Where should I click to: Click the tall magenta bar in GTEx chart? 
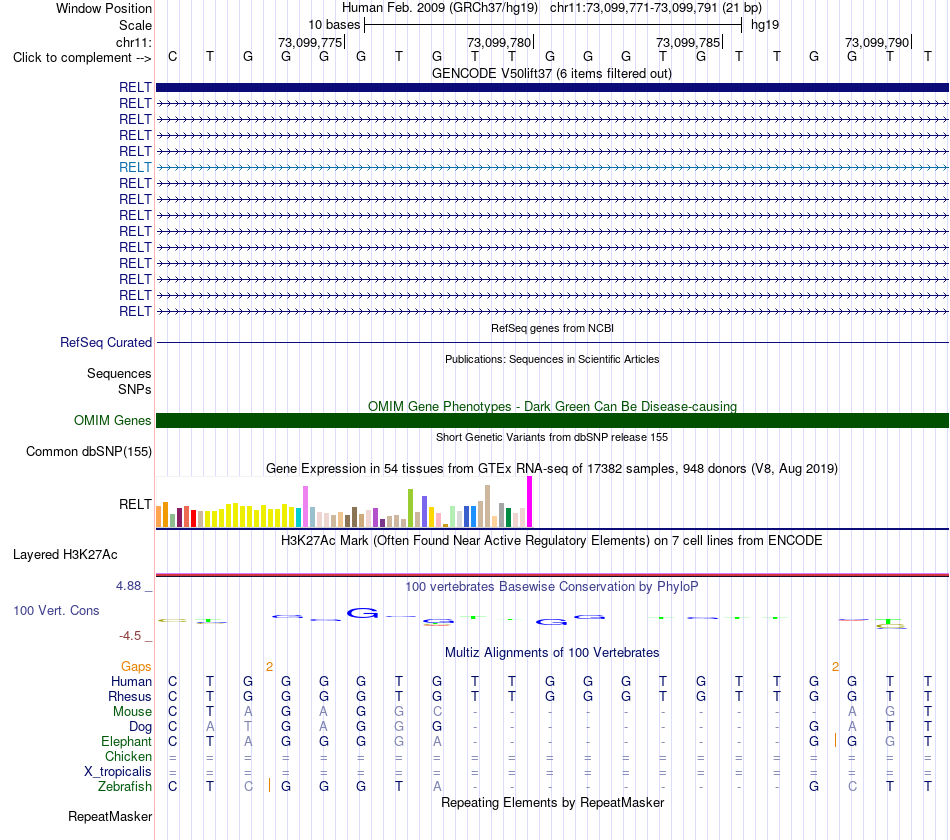(530, 502)
